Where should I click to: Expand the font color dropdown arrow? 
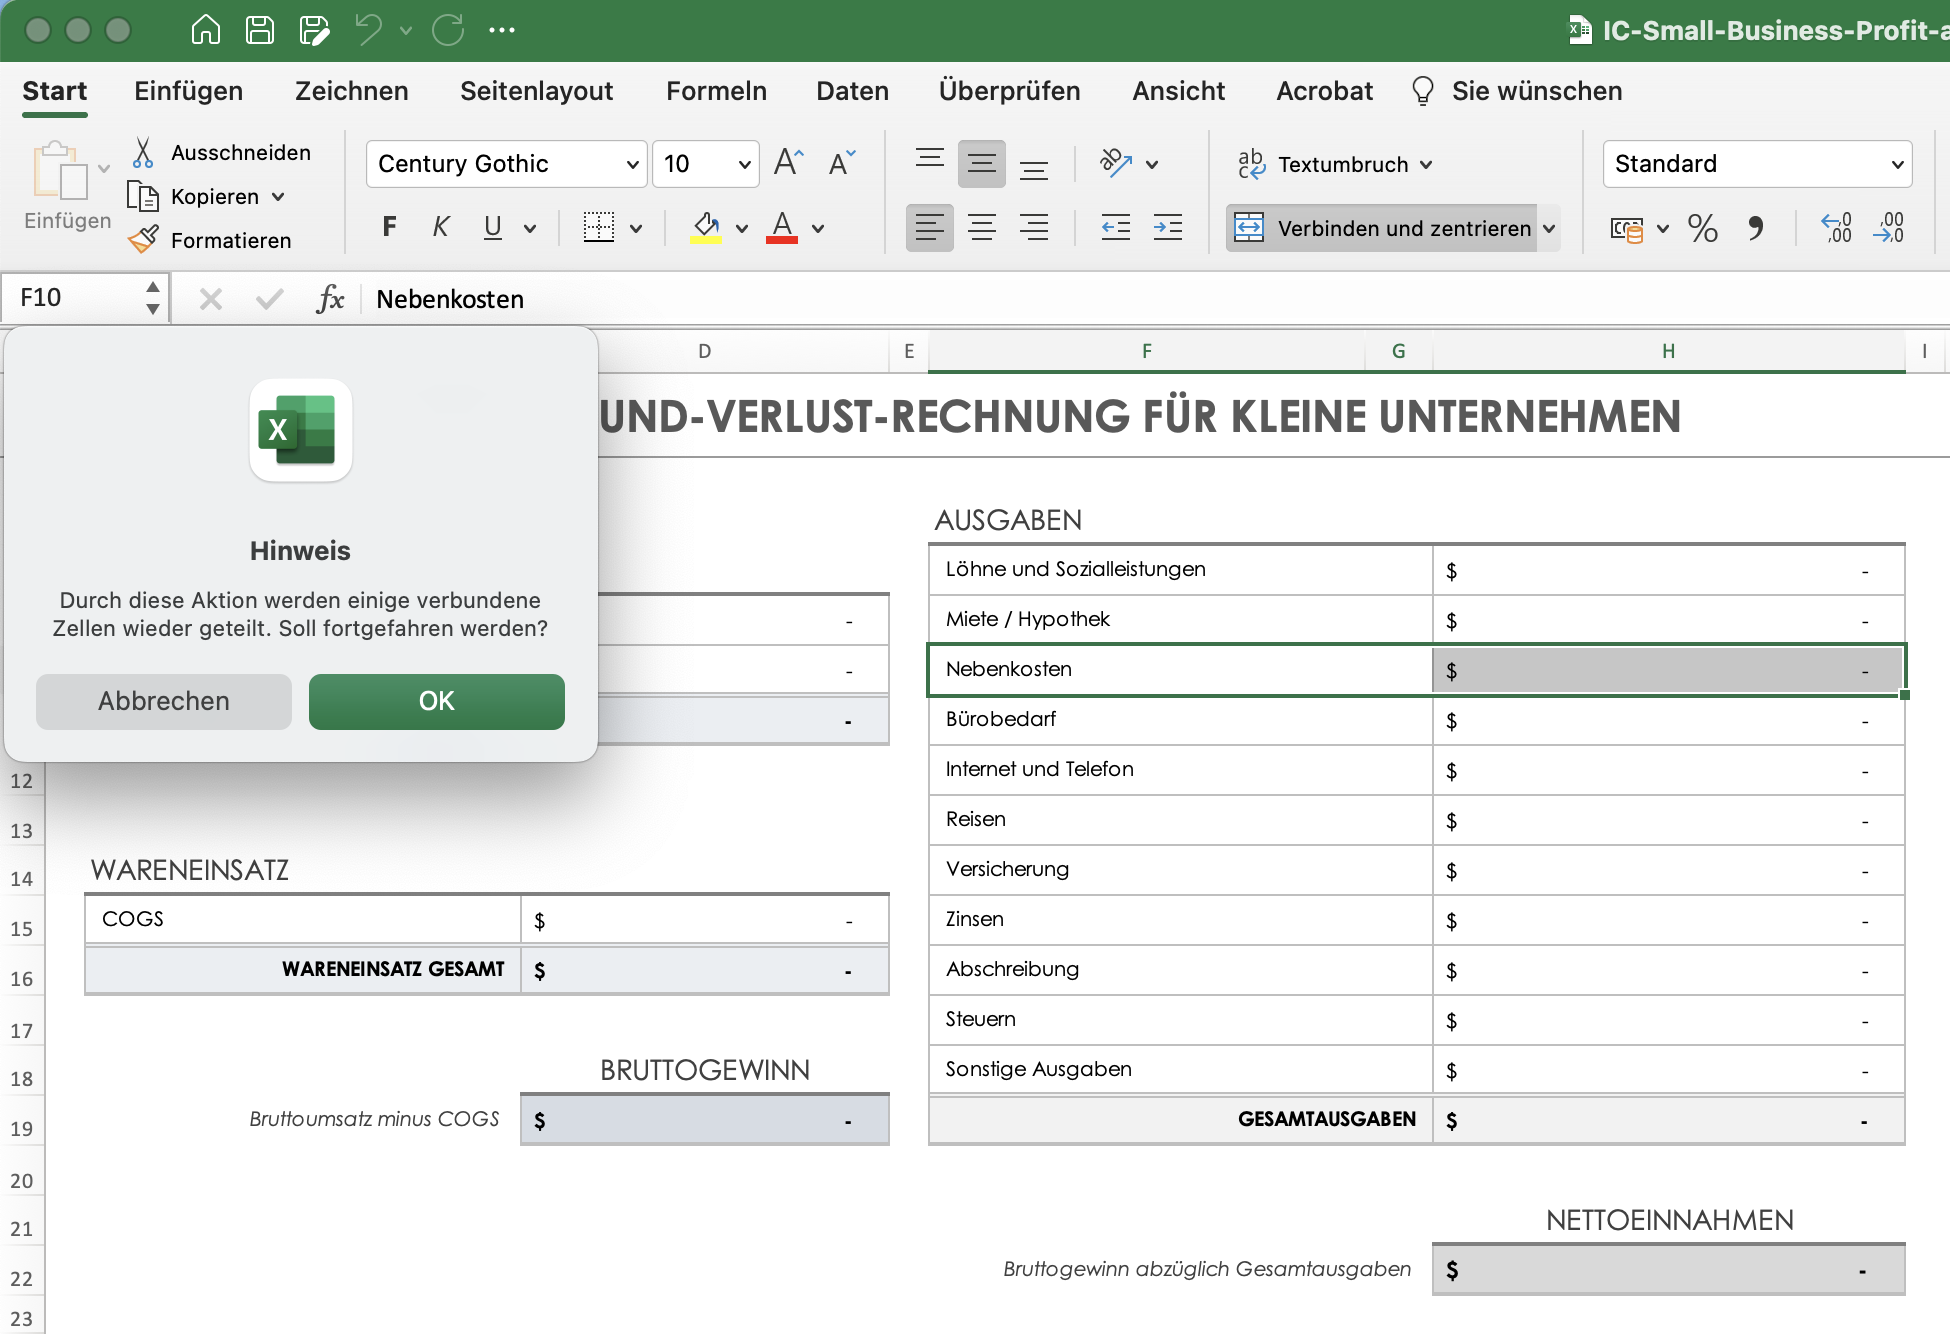coord(818,228)
